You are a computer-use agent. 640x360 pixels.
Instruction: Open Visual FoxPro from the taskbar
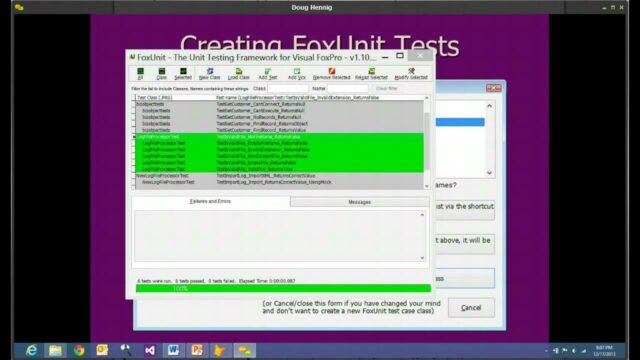220,350
